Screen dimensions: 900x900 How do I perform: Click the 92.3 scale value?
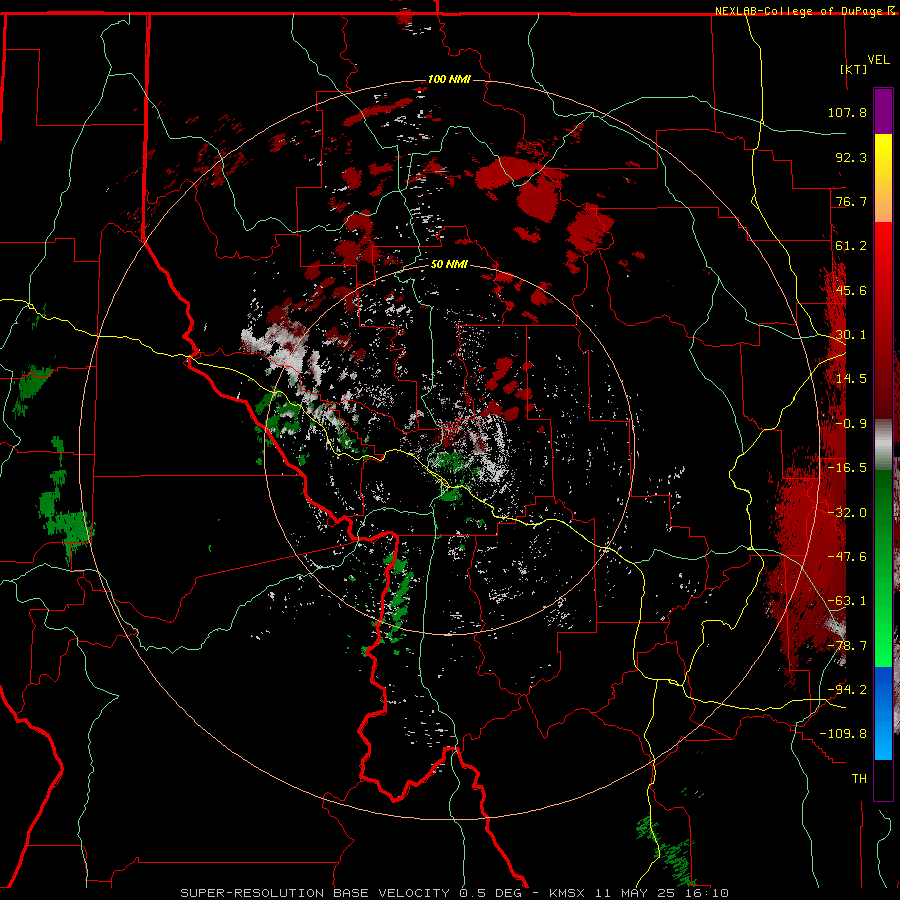tap(851, 157)
